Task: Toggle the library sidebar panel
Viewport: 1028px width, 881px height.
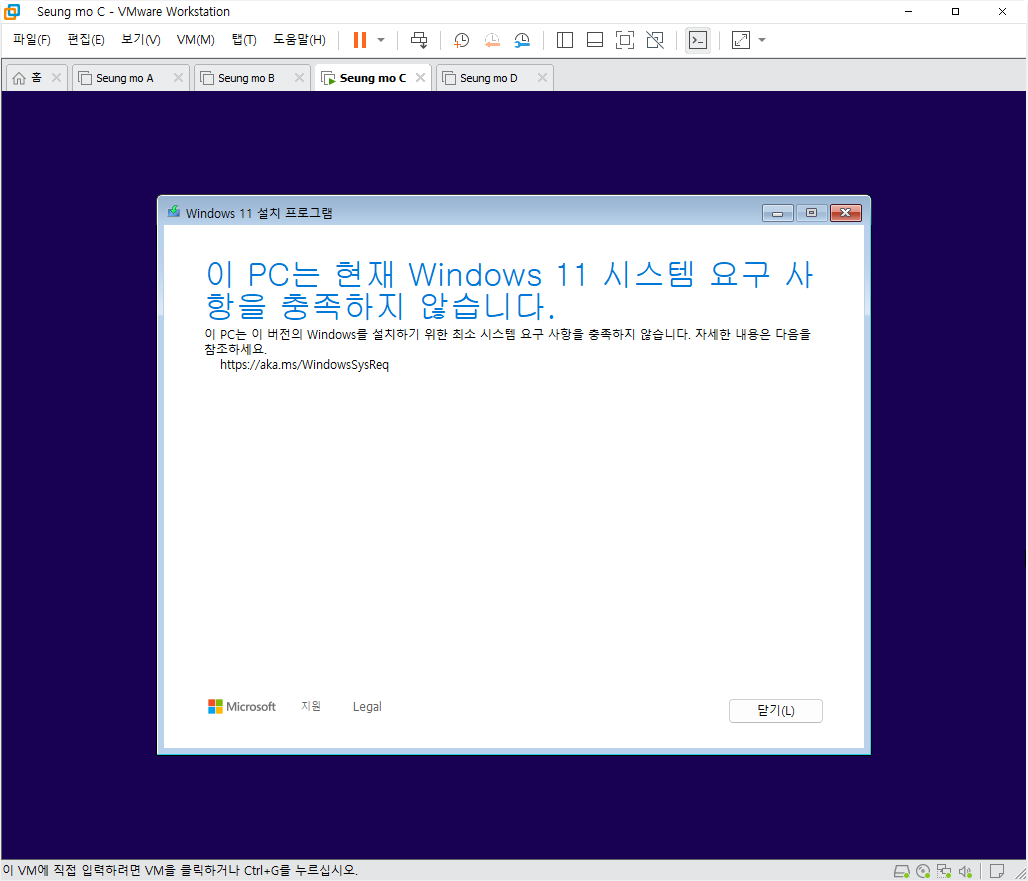Action: click(x=564, y=40)
